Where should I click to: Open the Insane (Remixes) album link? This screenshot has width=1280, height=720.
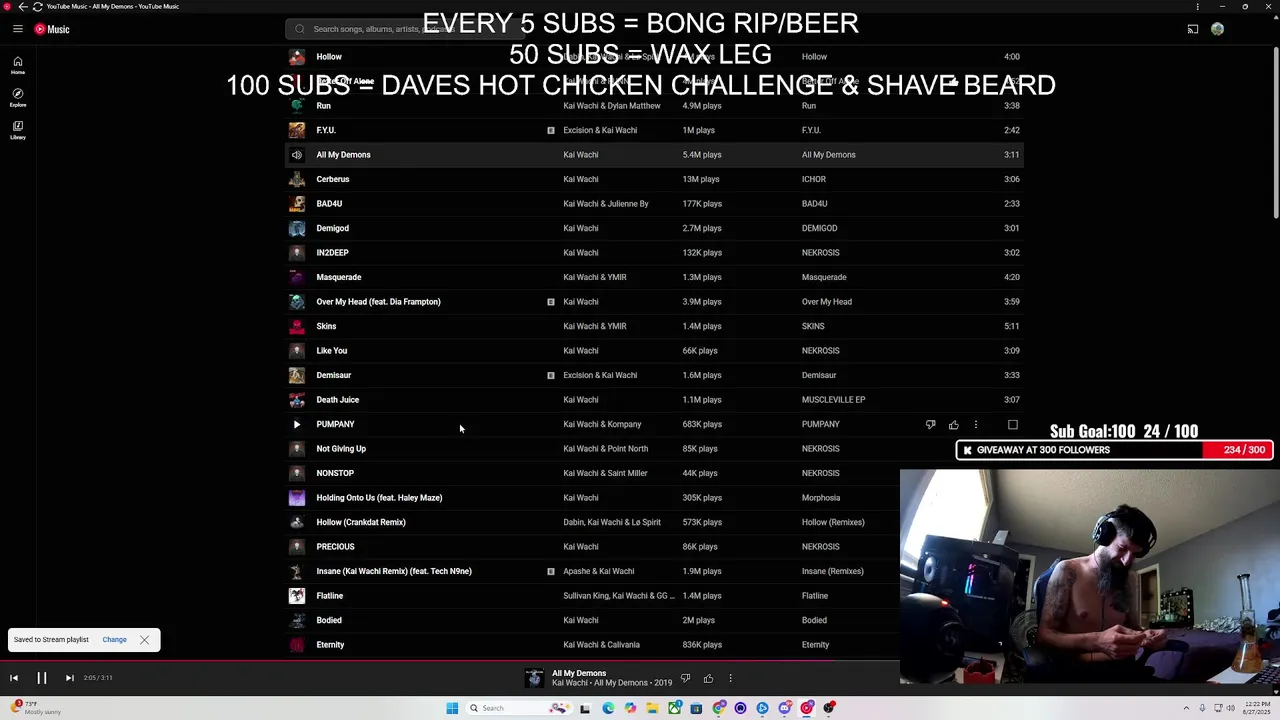coord(832,571)
